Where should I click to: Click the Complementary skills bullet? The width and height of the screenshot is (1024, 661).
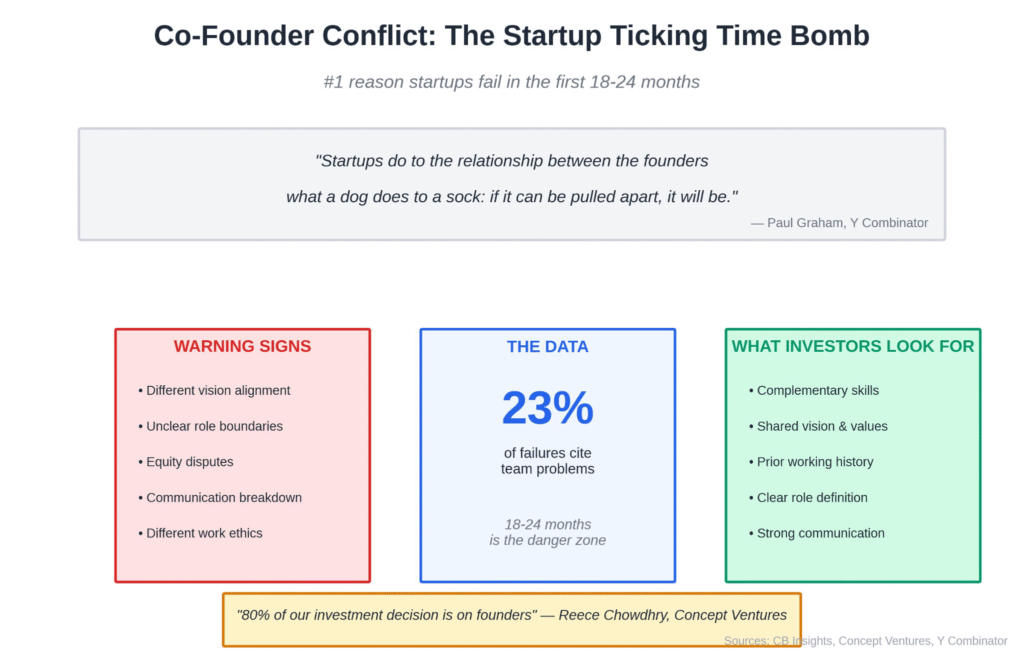(817, 390)
